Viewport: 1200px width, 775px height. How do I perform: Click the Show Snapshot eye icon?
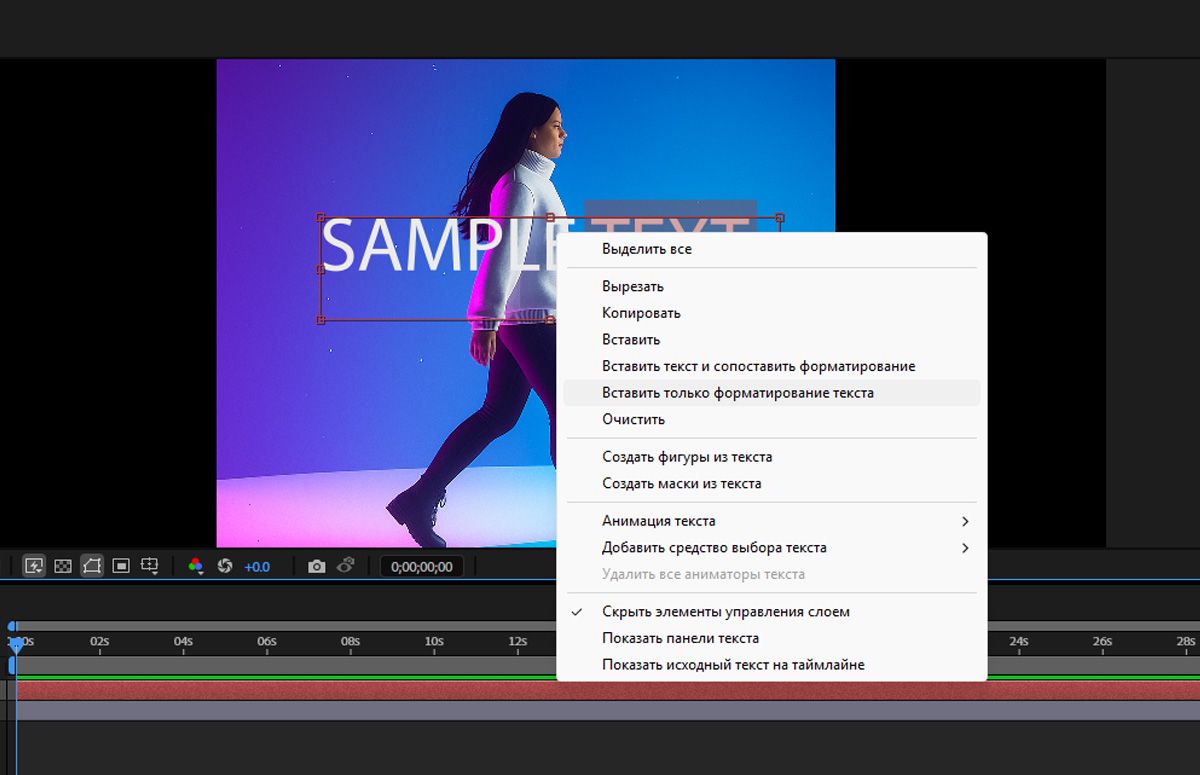[x=346, y=566]
